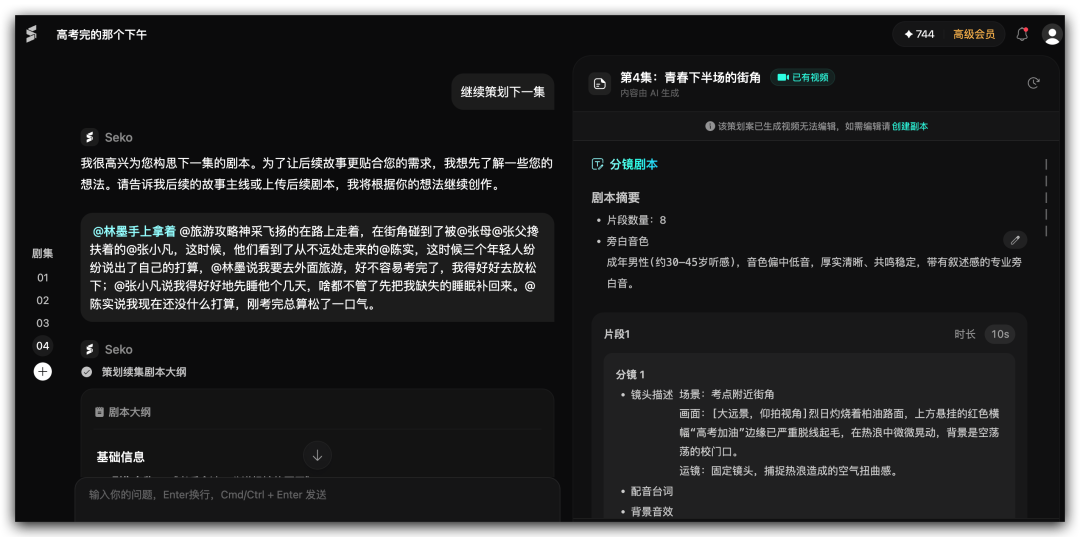Click the 策划续集剧本大纲 checkmark status icon

pos(87,372)
